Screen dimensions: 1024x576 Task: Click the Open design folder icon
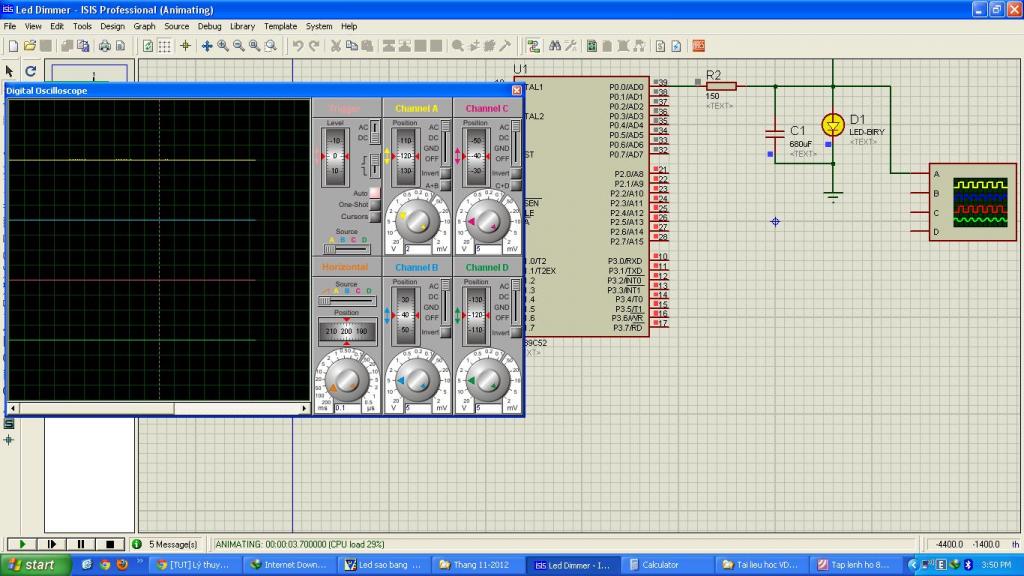tap(30, 46)
